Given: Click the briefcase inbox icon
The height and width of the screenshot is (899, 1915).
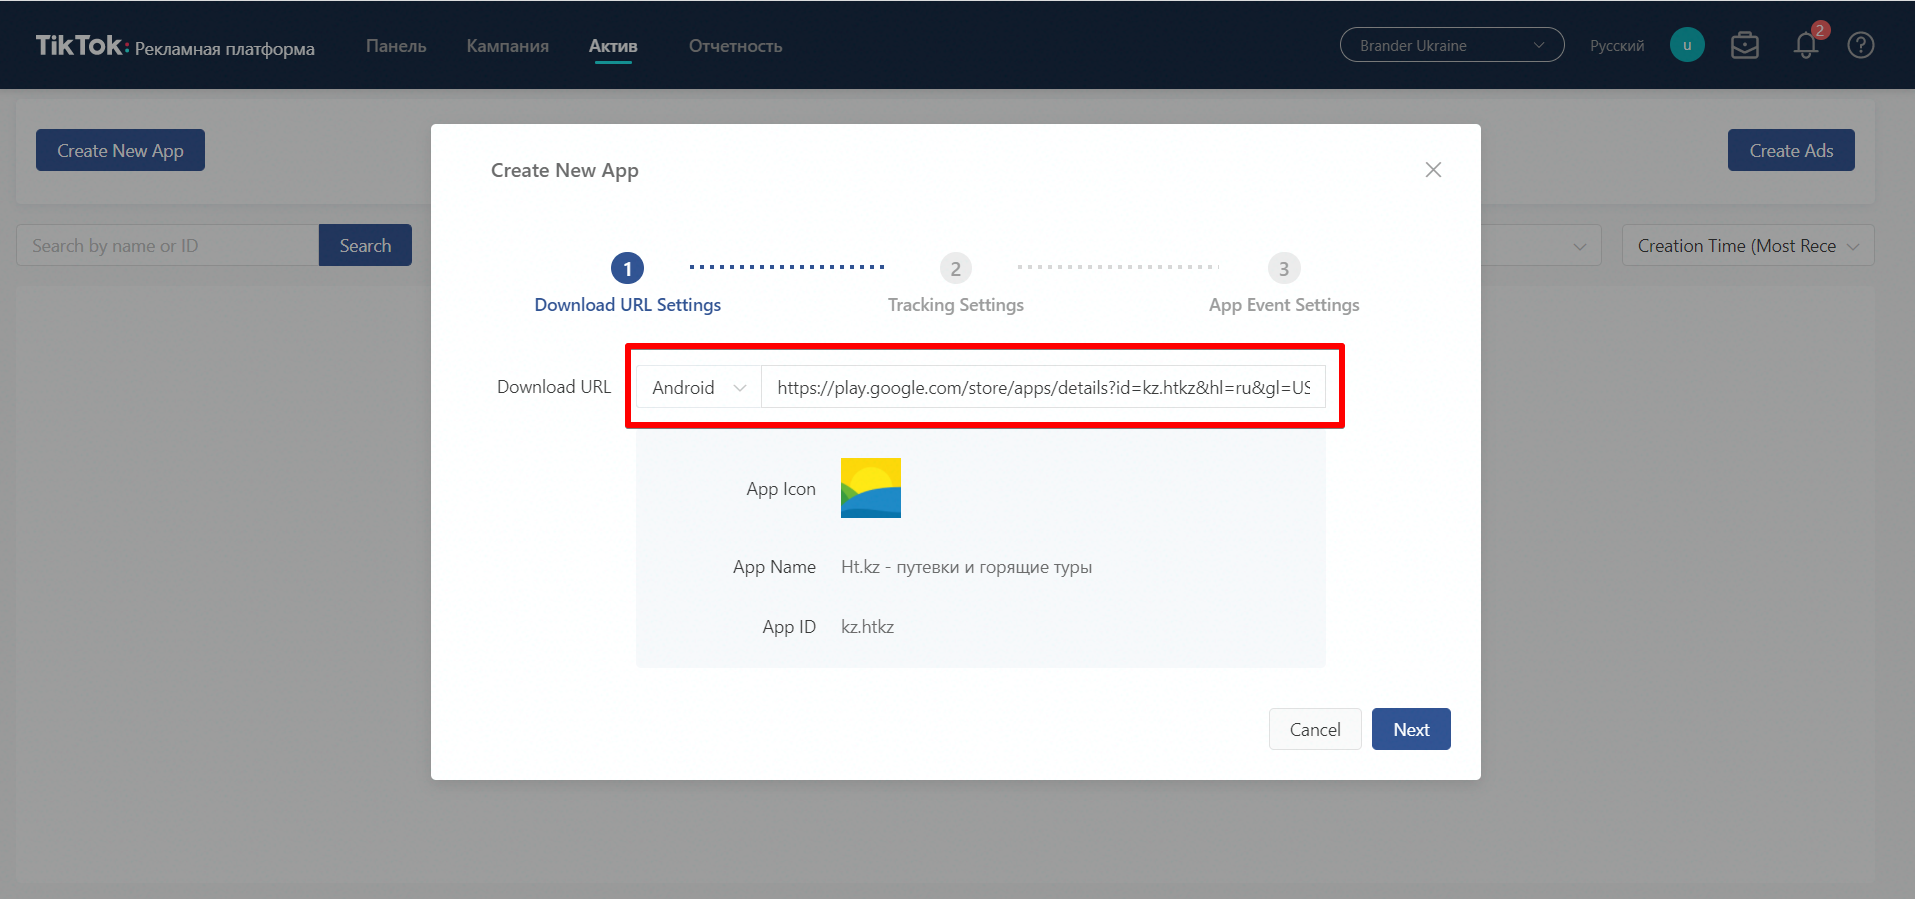Looking at the screenshot, I should coord(1744,46).
